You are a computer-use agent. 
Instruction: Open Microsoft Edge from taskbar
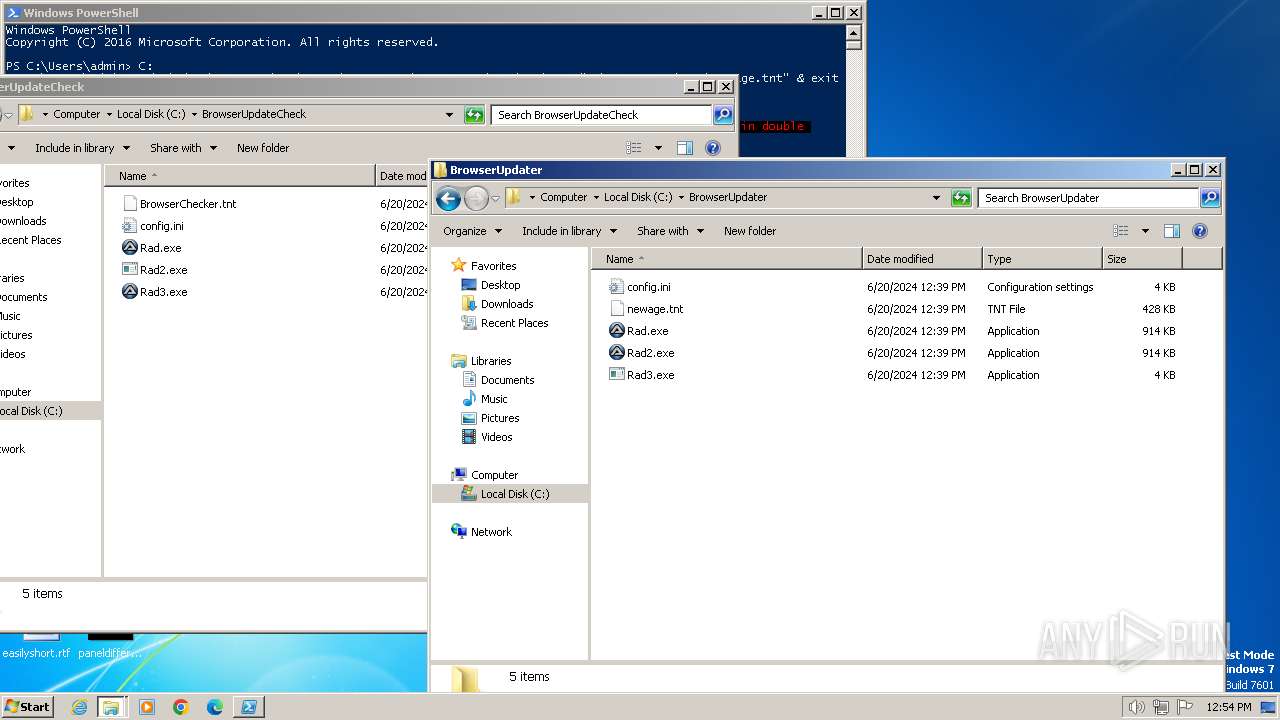pos(215,707)
